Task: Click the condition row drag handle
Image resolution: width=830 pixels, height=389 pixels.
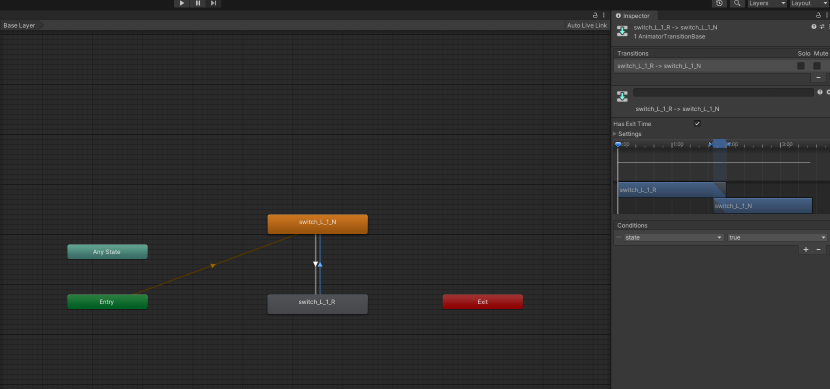Action: pos(619,238)
